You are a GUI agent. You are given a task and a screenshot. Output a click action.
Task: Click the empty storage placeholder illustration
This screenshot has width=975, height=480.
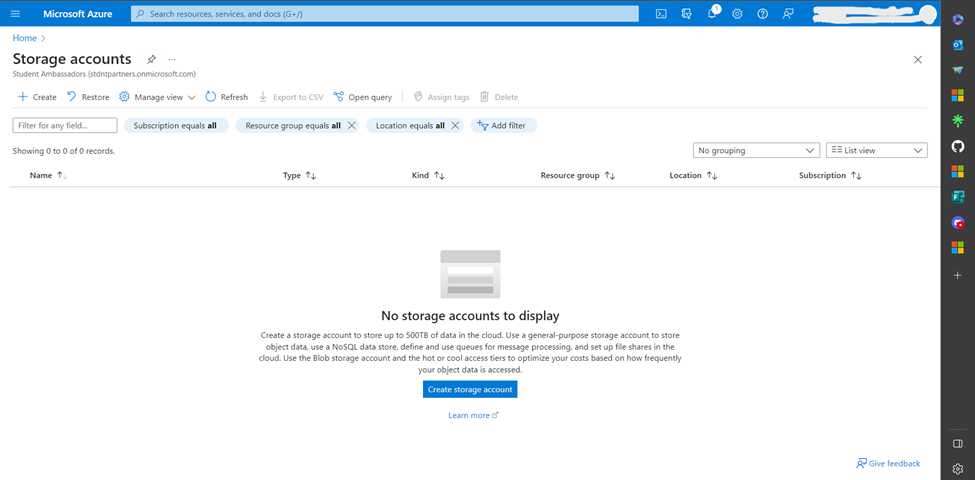coord(470,274)
